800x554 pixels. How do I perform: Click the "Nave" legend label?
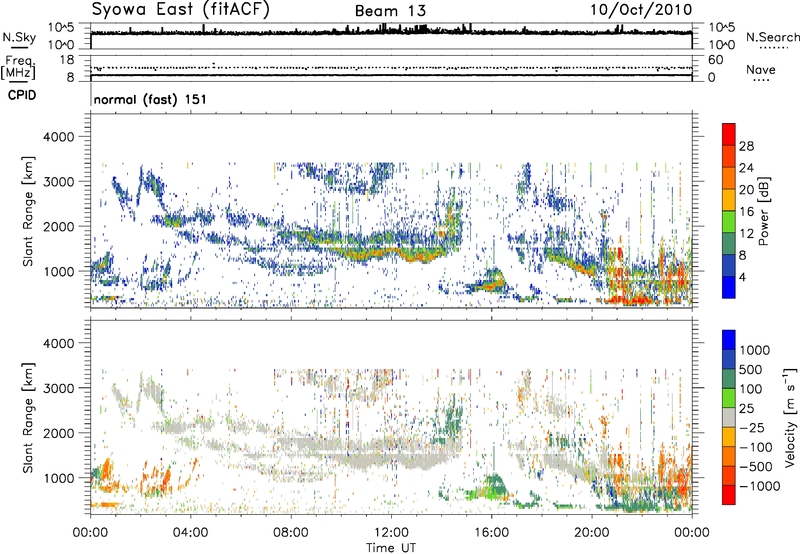(x=760, y=69)
